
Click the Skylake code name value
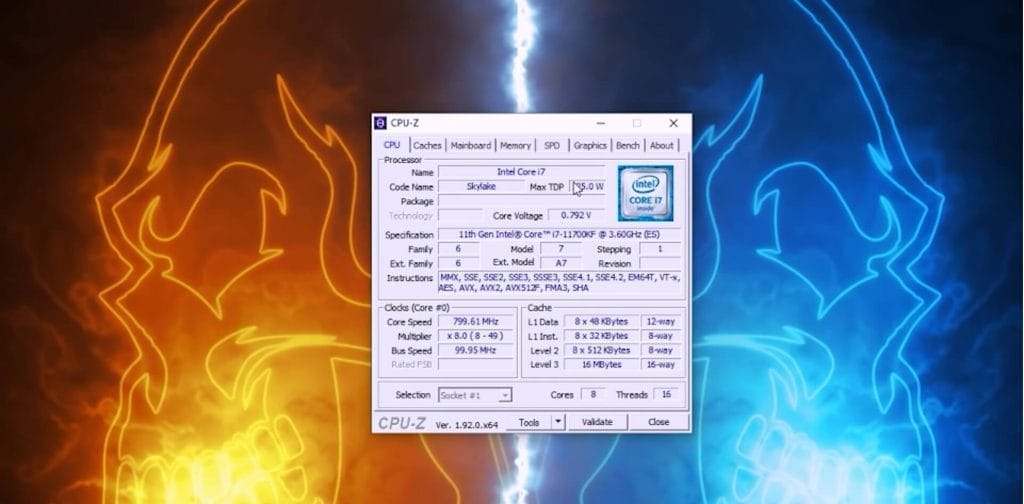point(481,187)
